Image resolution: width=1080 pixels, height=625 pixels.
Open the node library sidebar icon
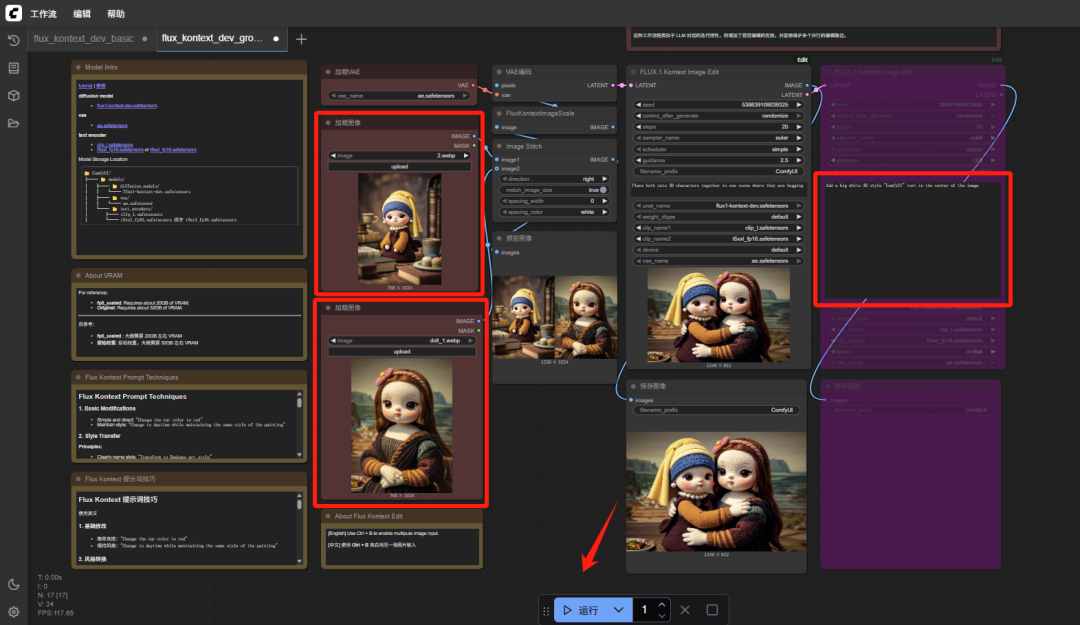coord(14,68)
